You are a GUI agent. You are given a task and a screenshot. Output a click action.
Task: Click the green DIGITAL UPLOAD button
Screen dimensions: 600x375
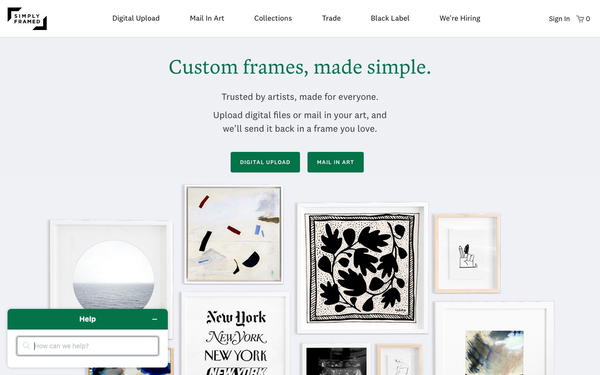265,162
